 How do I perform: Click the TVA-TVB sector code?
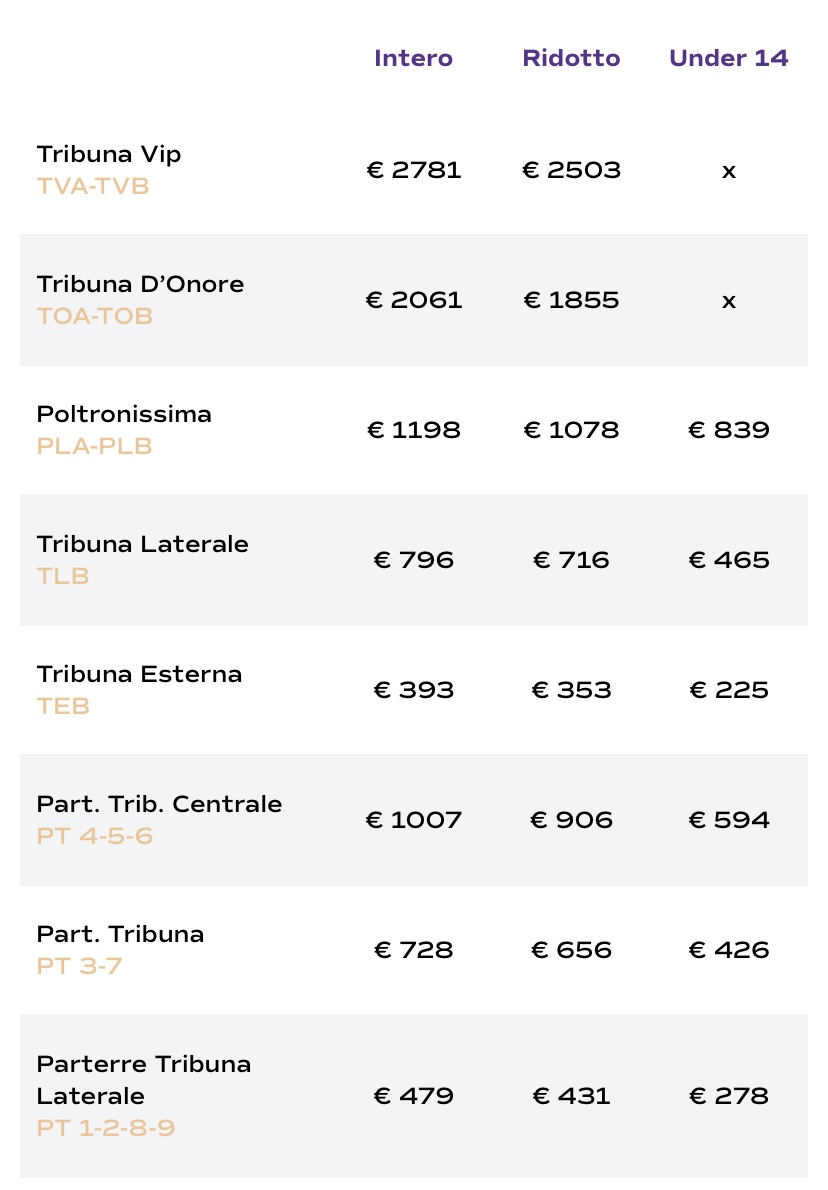tap(93, 186)
